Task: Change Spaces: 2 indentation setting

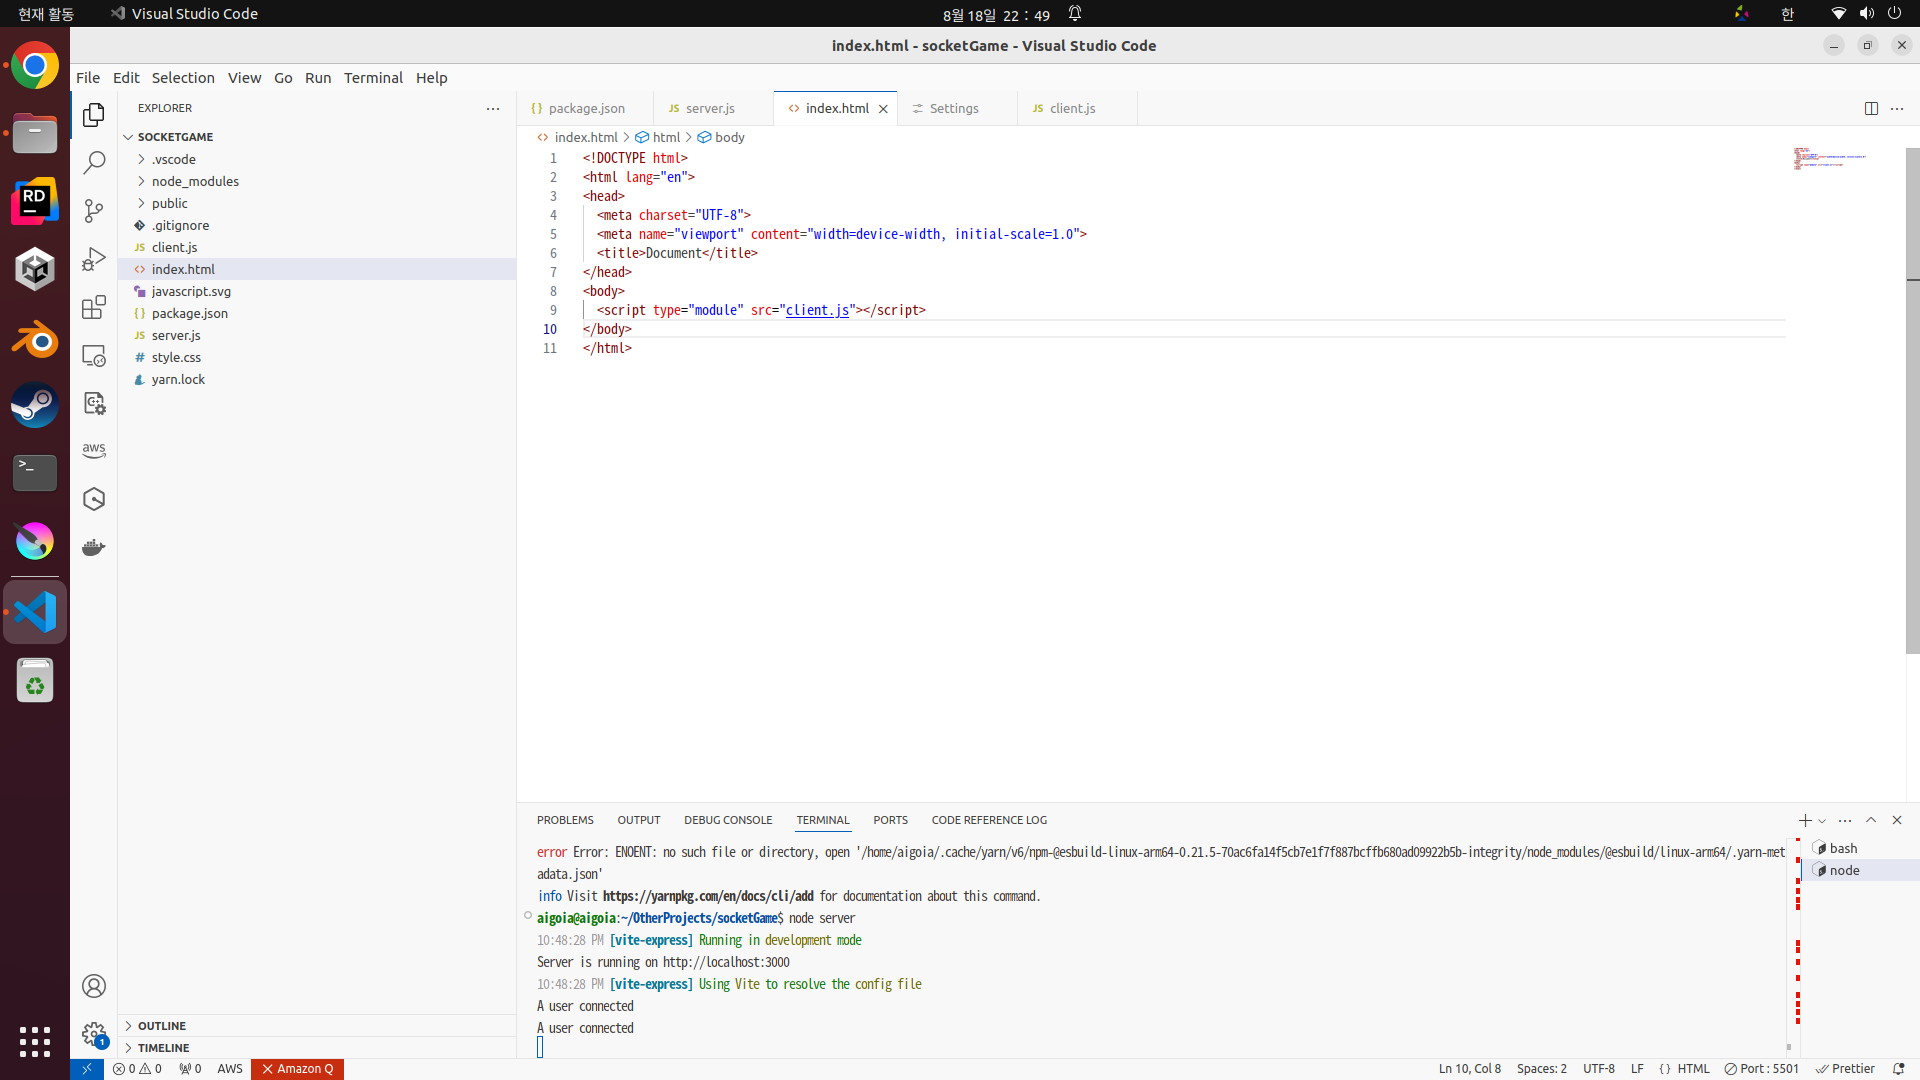Action: click(1541, 1069)
